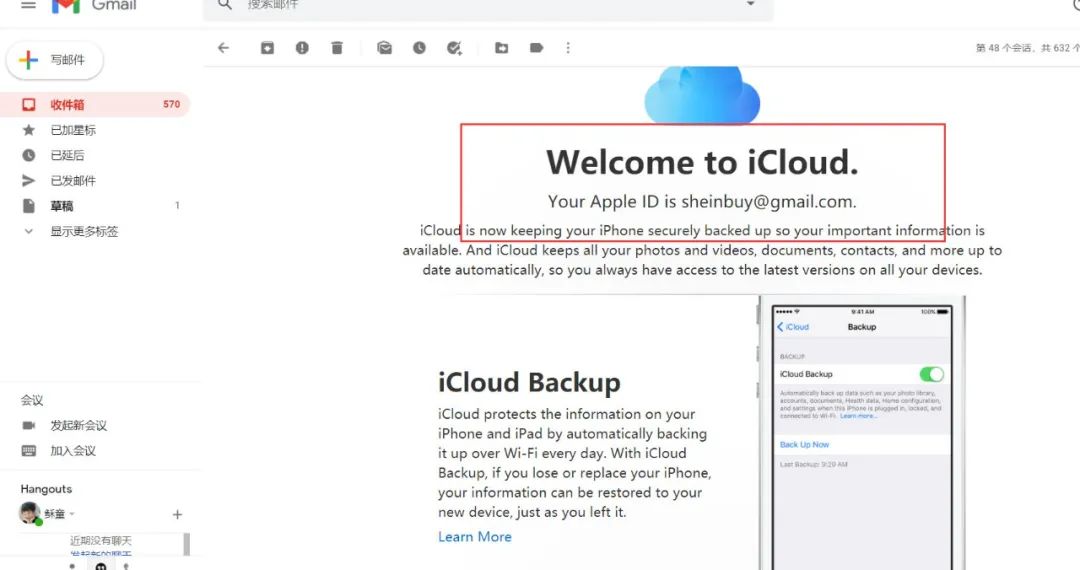Open the Learn More link
Image resolution: width=1080 pixels, height=570 pixels.
click(x=475, y=537)
